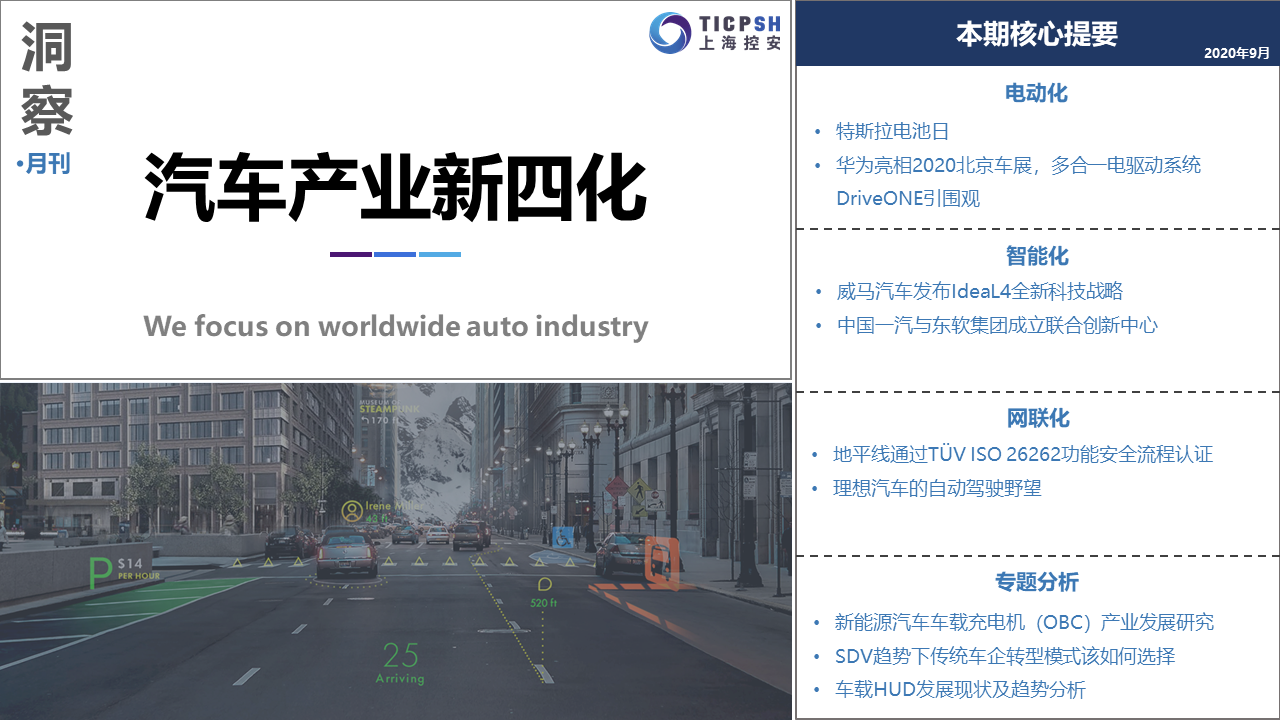Screen dimensions: 1280x720
Task: Select the 智能化 section heading
Action: 1036,255
